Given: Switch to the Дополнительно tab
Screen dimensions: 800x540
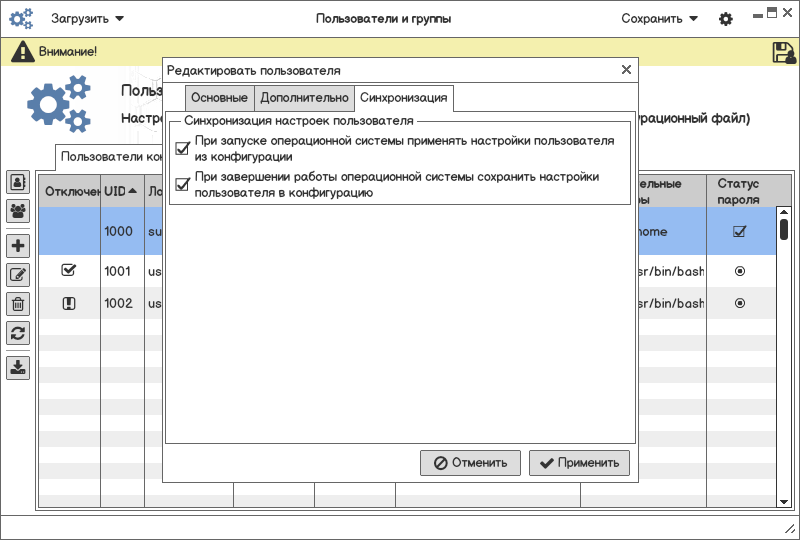Looking at the screenshot, I should tap(304, 97).
